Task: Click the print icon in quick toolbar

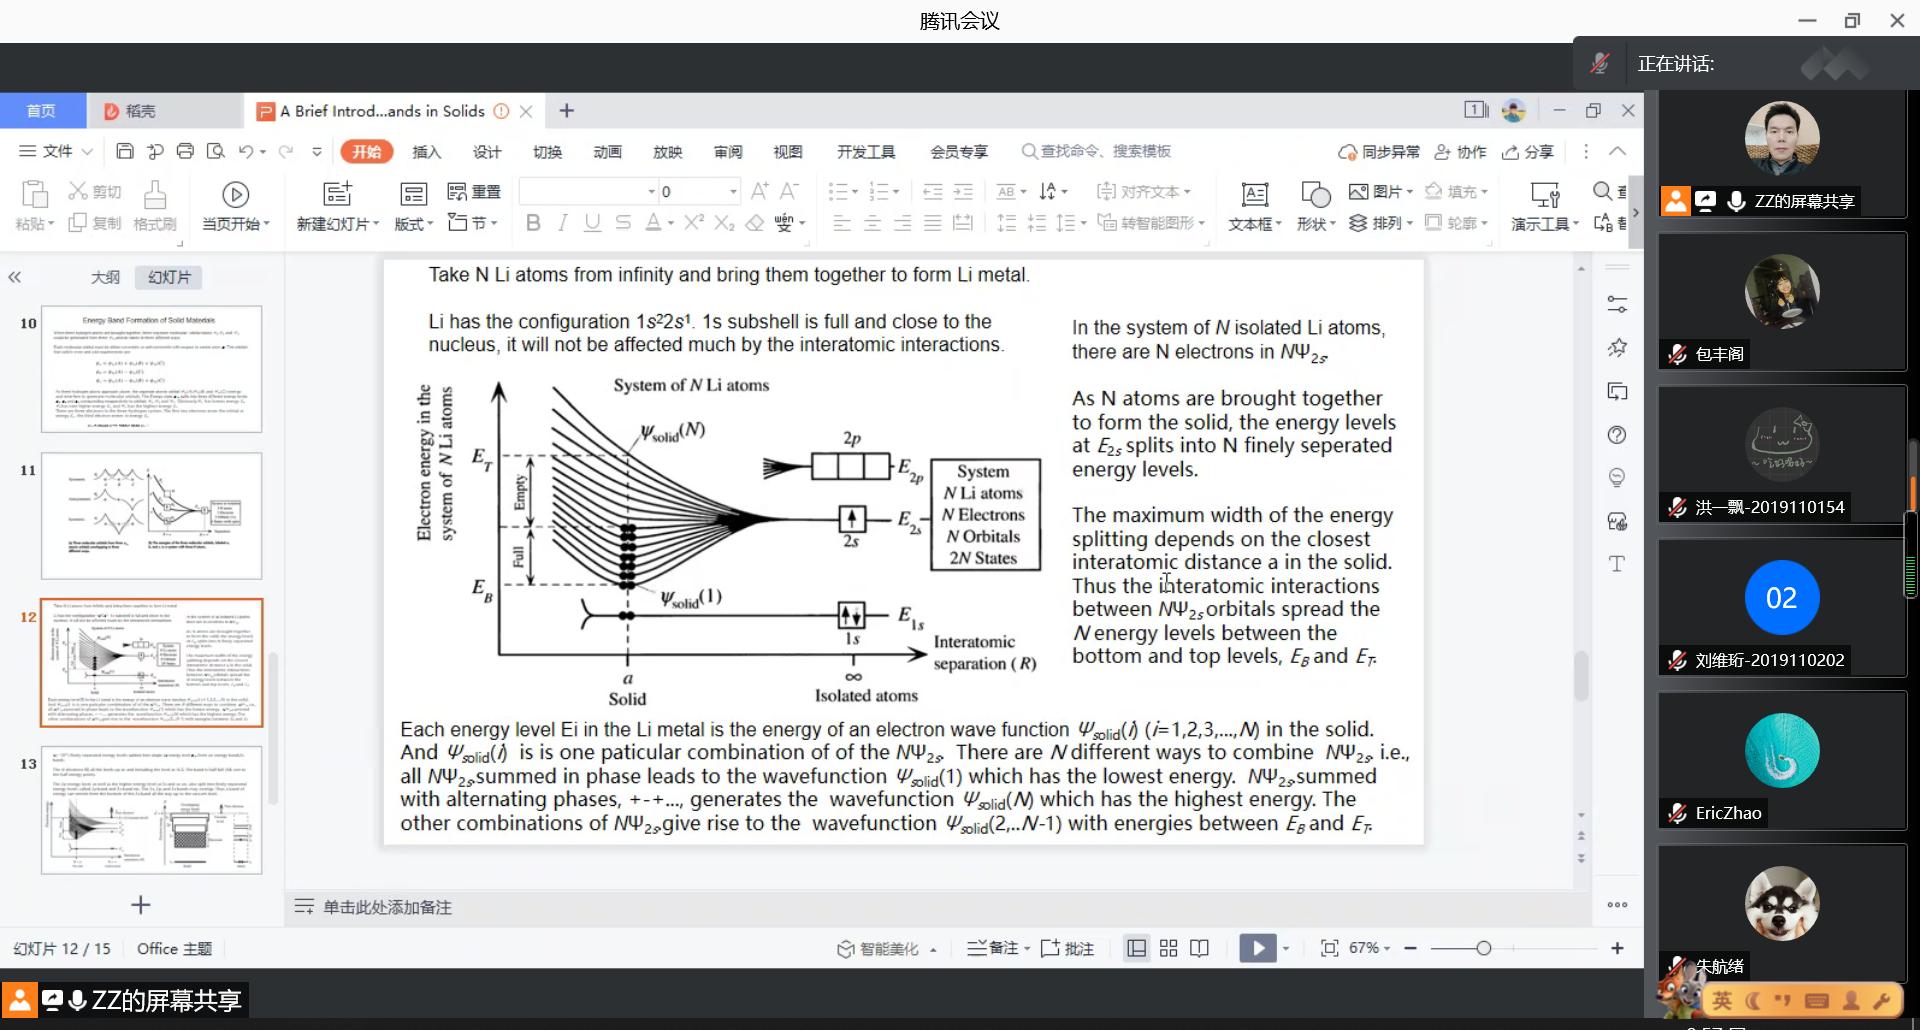Action: pos(185,151)
